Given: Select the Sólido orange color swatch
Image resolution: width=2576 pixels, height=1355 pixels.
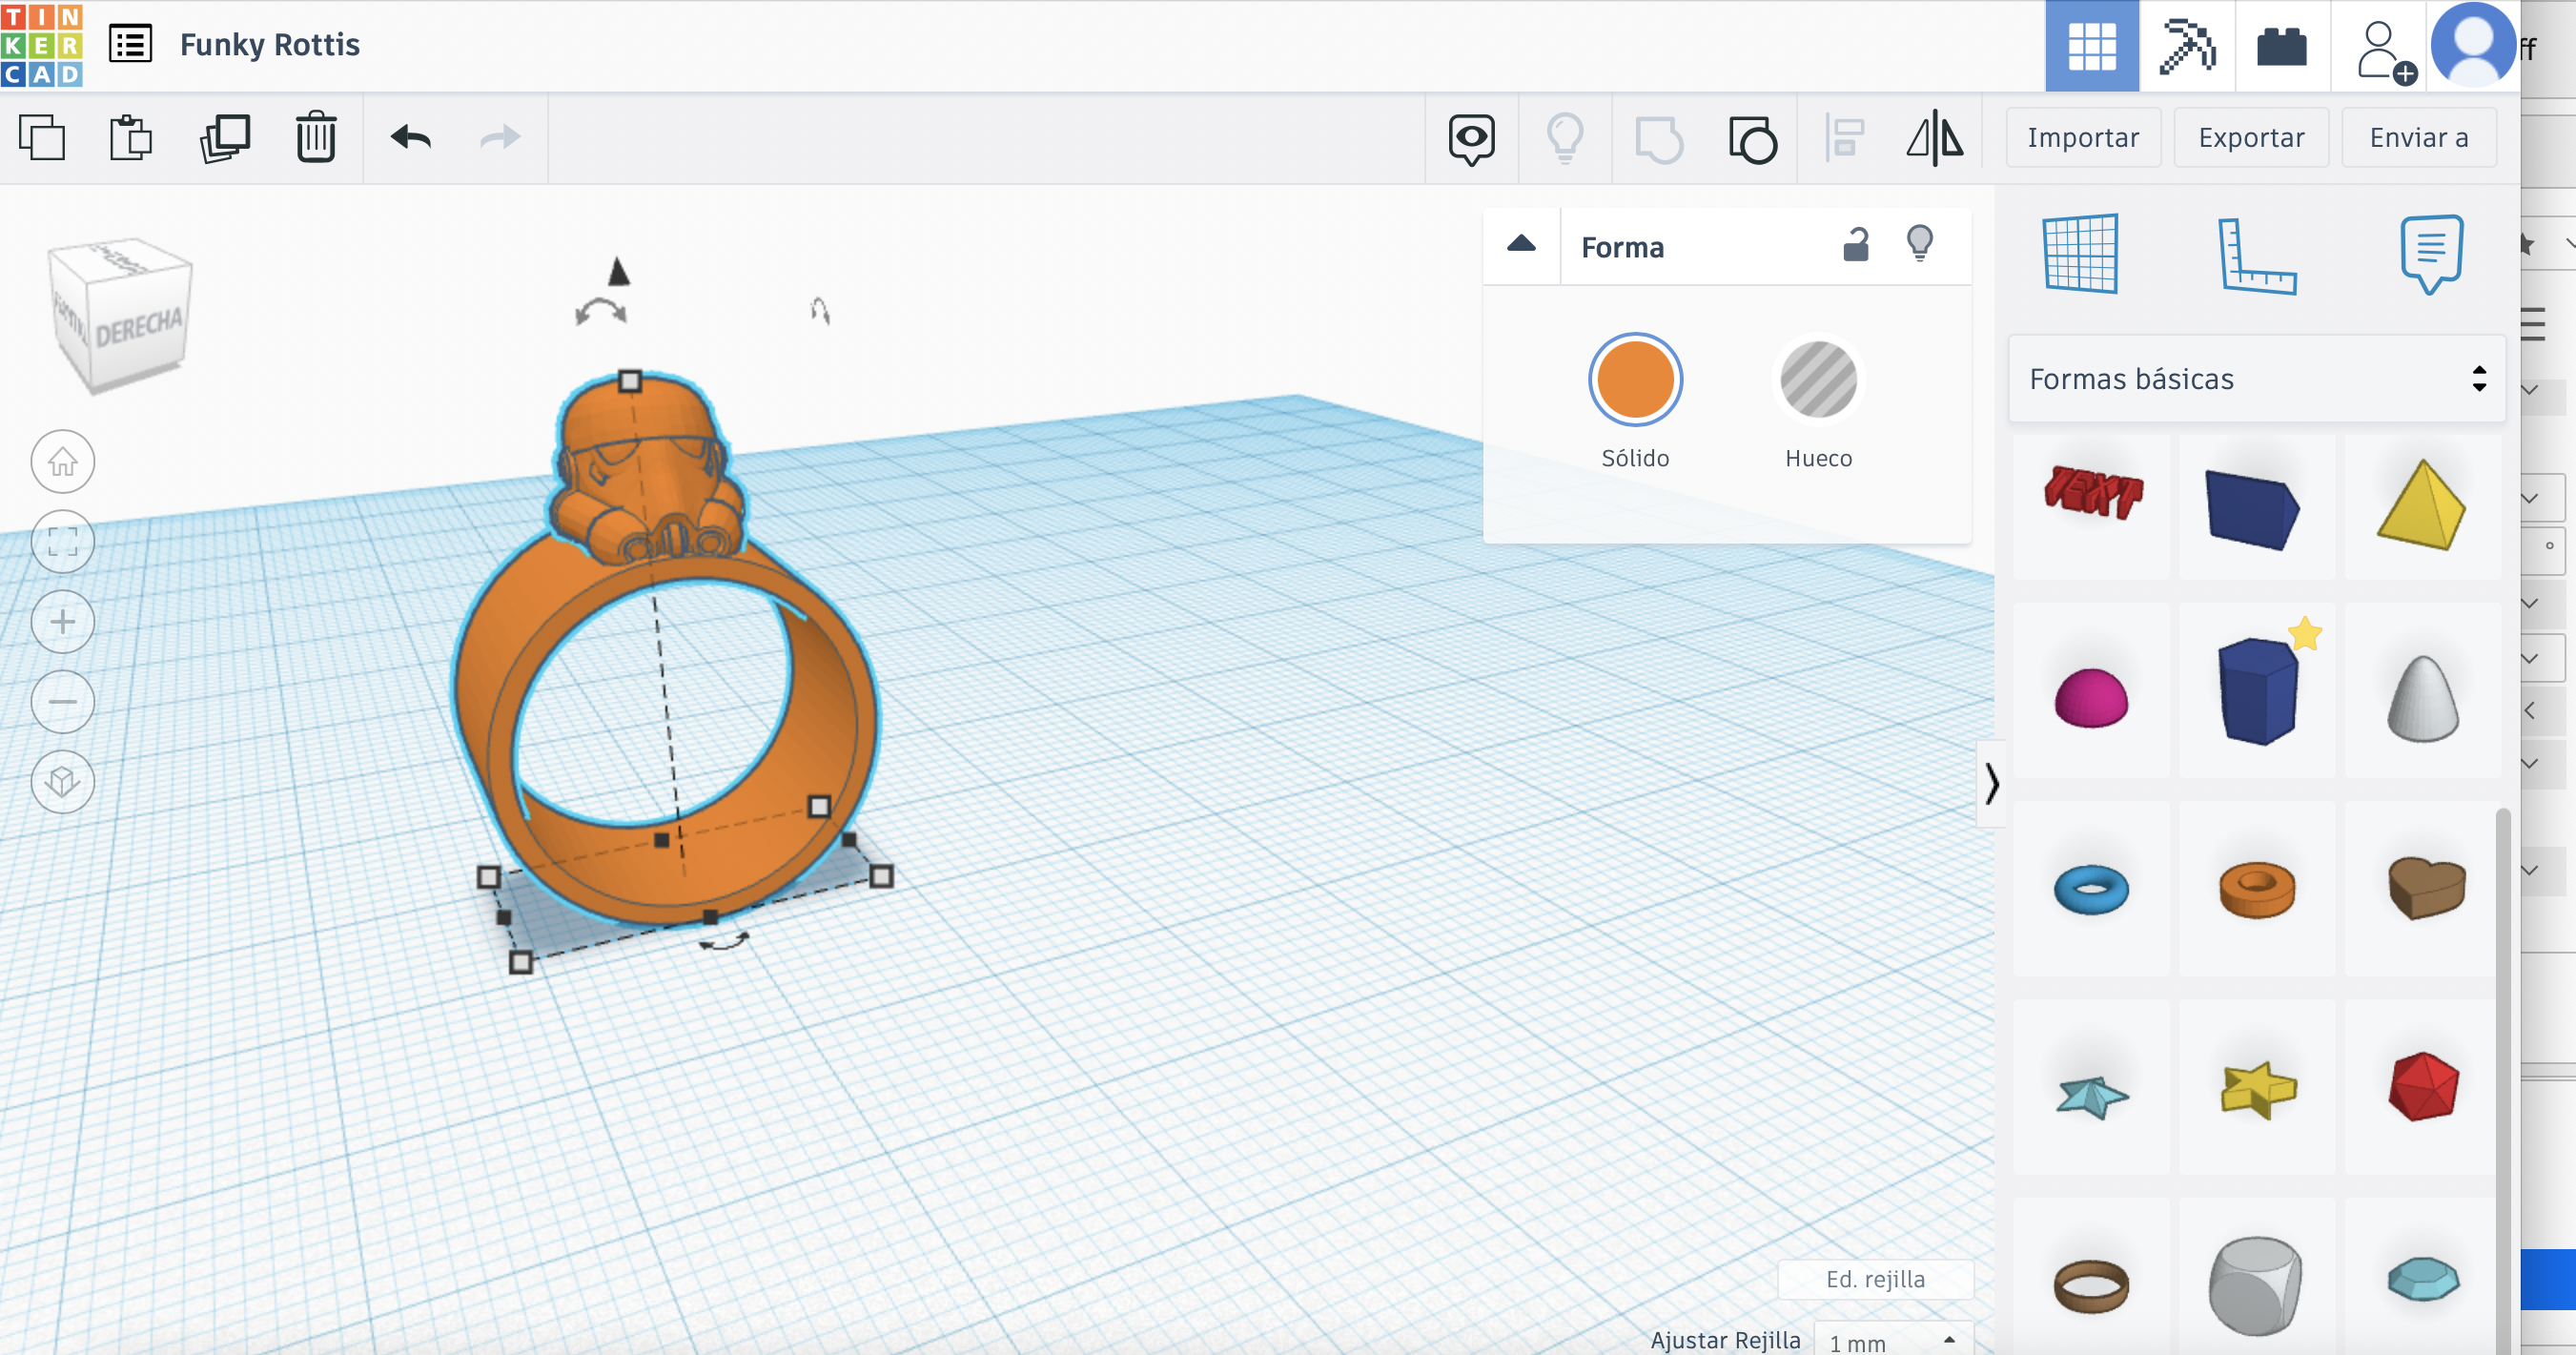Looking at the screenshot, I should pyautogui.click(x=1635, y=380).
